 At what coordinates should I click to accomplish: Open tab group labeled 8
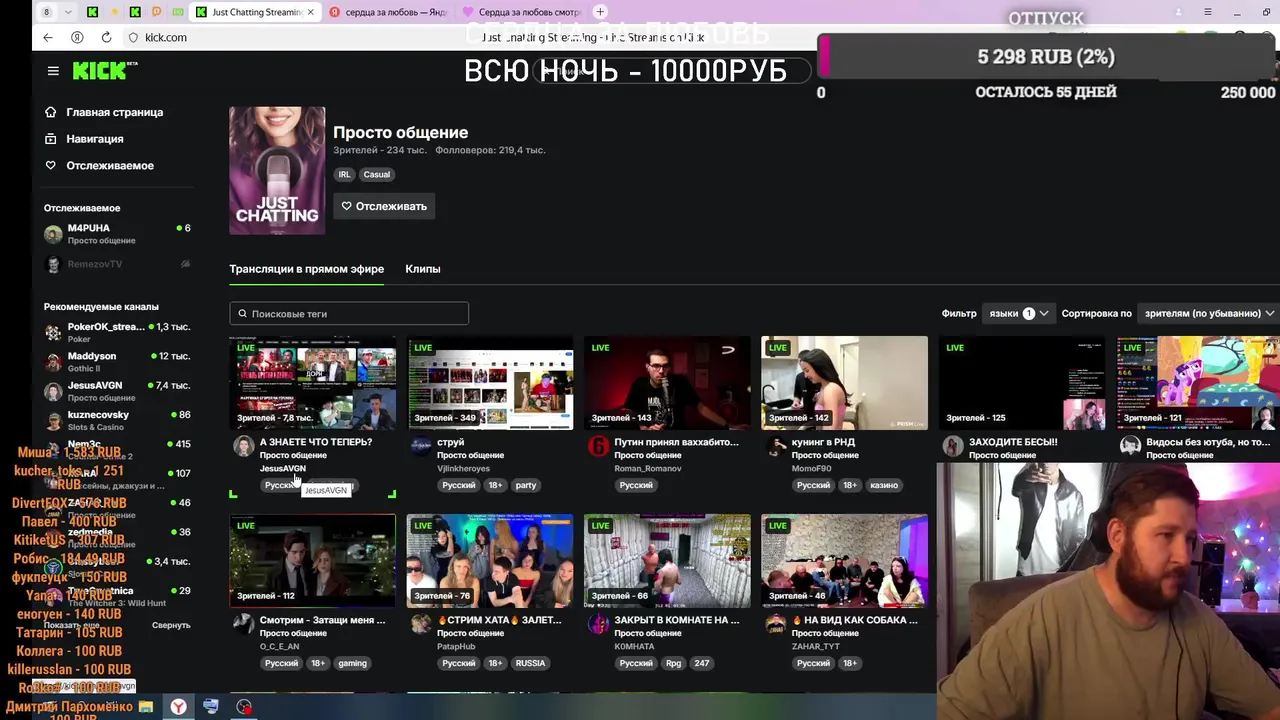[x=46, y=12]
